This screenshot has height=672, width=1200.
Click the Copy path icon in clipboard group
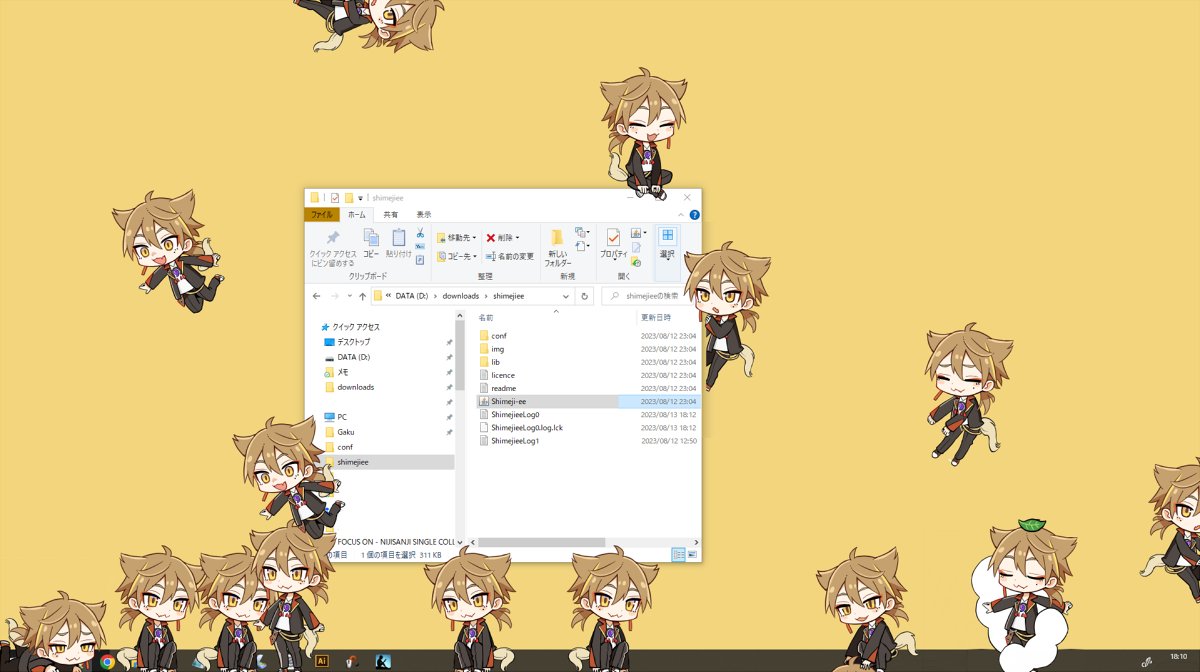[x=420, y=246]
